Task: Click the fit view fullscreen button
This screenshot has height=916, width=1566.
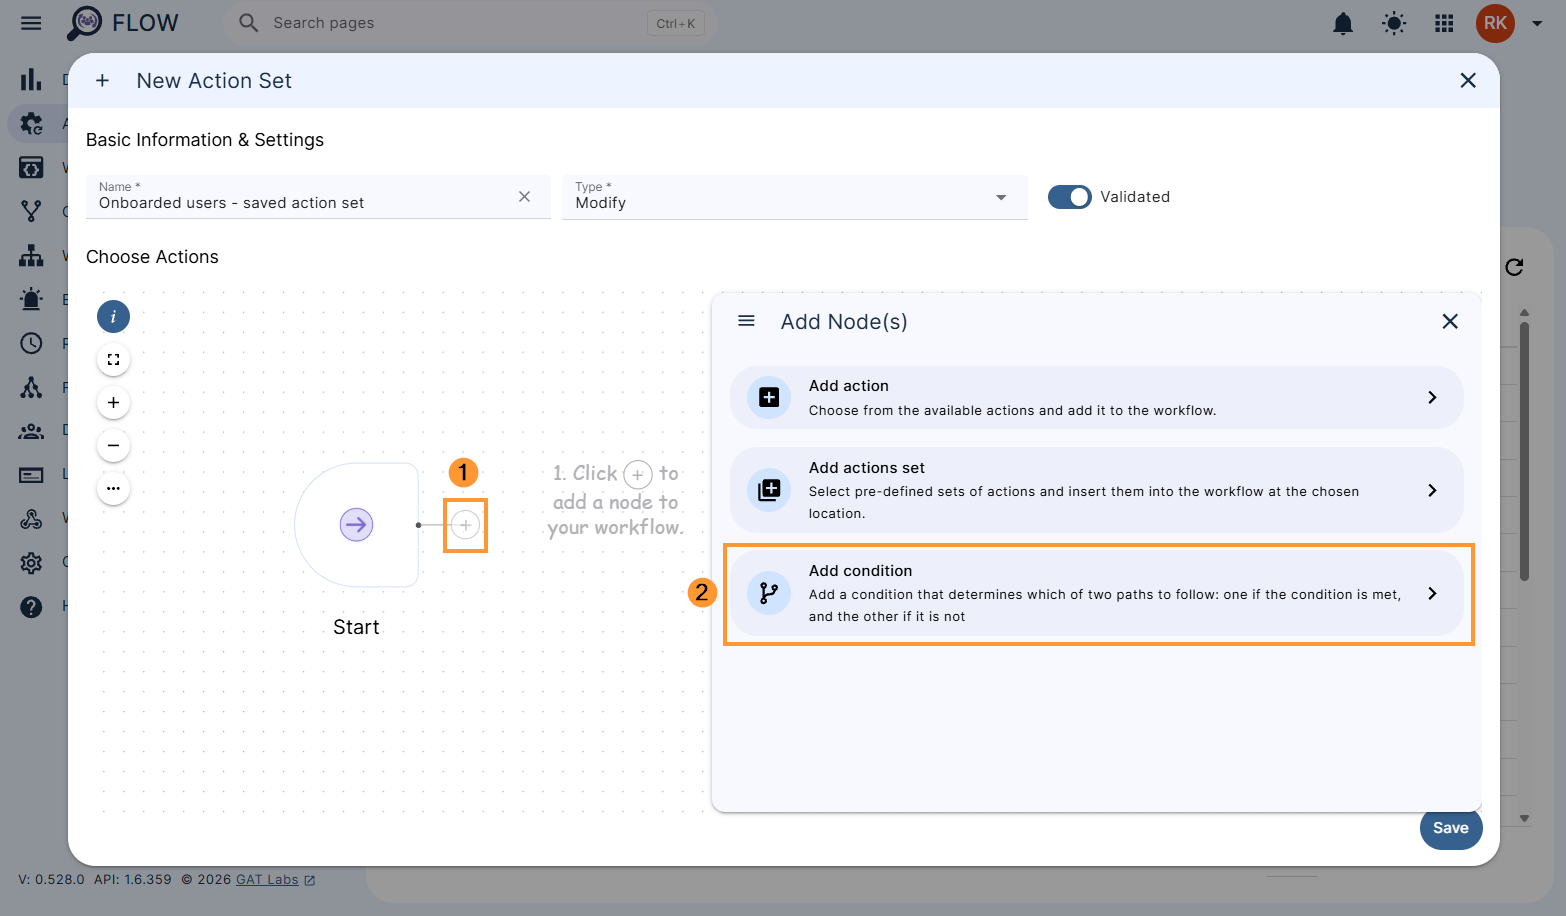Action: pyautogui.click(x=113, y=359)
